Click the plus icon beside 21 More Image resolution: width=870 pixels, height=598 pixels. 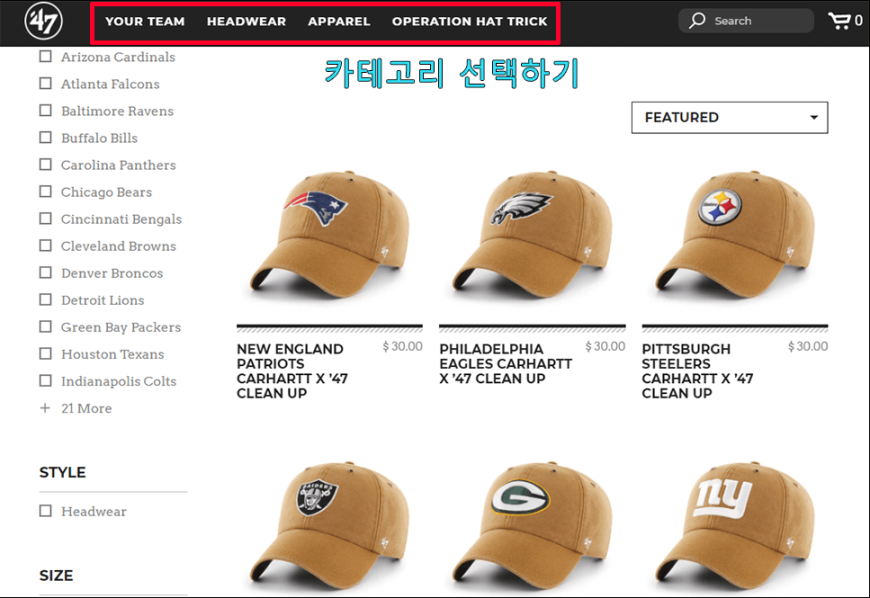click(x=45, y=408)
